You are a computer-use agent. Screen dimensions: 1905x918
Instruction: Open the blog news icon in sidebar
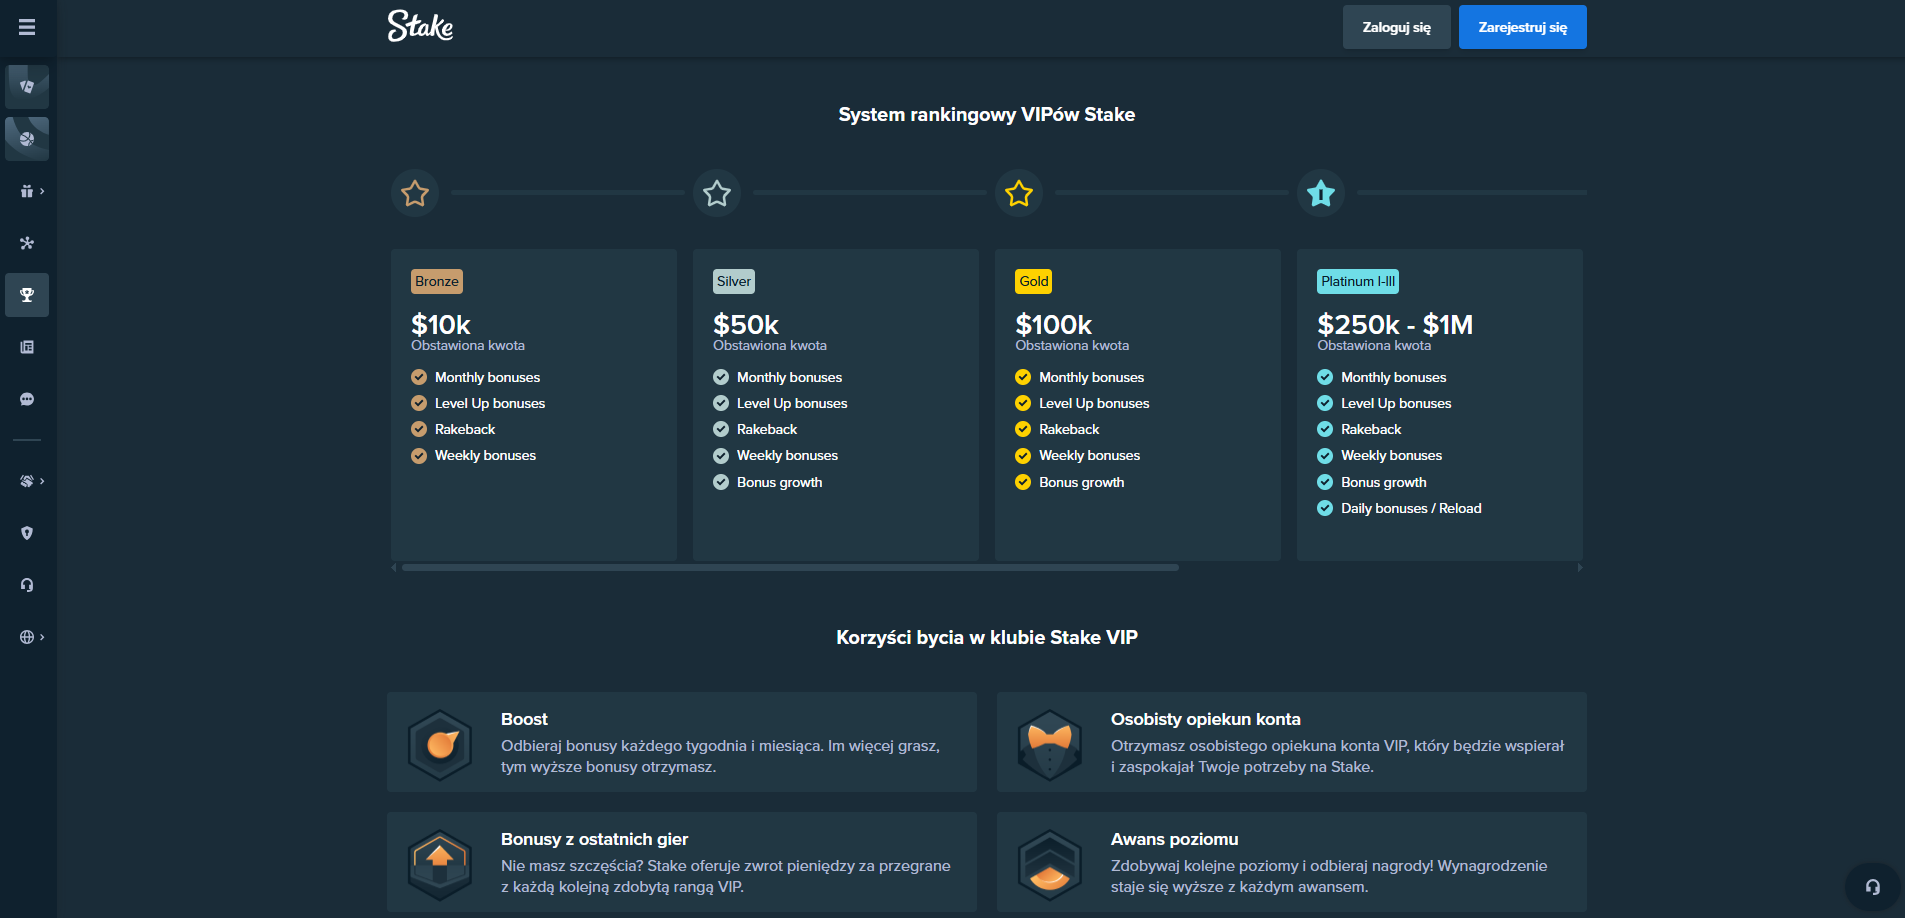[27, 347]
